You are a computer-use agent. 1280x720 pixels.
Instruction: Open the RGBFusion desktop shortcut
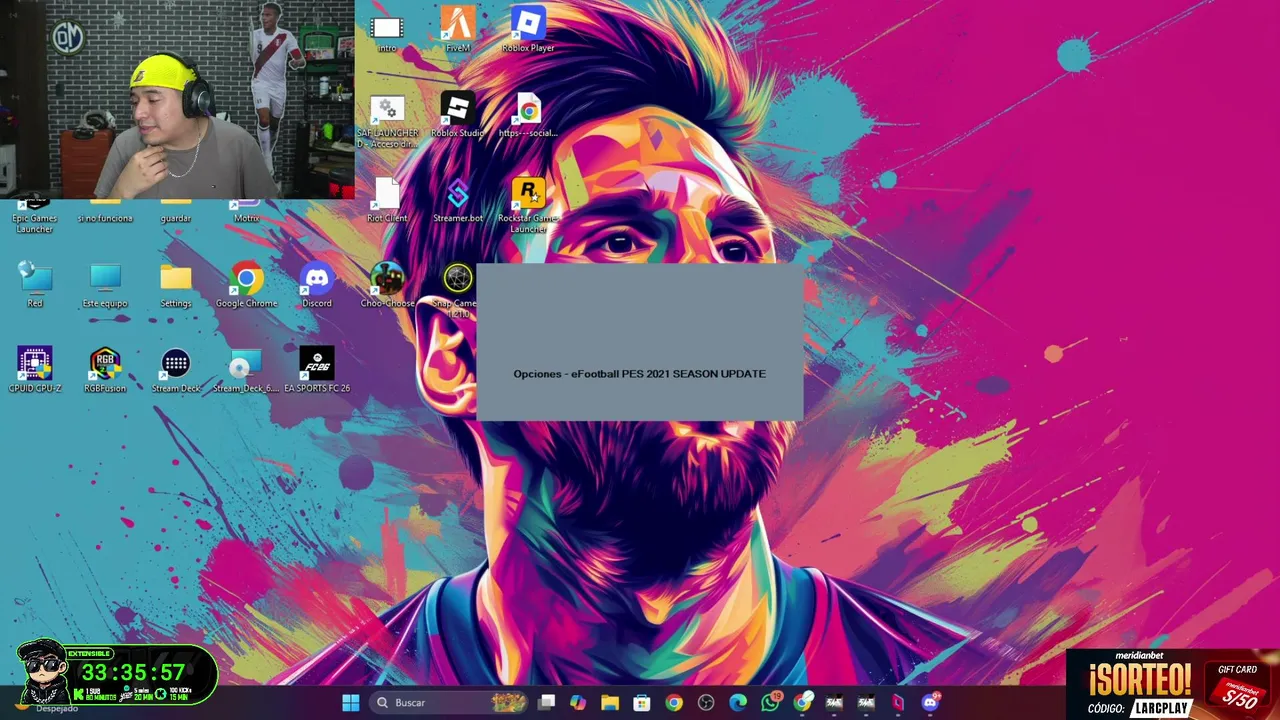pos(105,364)
